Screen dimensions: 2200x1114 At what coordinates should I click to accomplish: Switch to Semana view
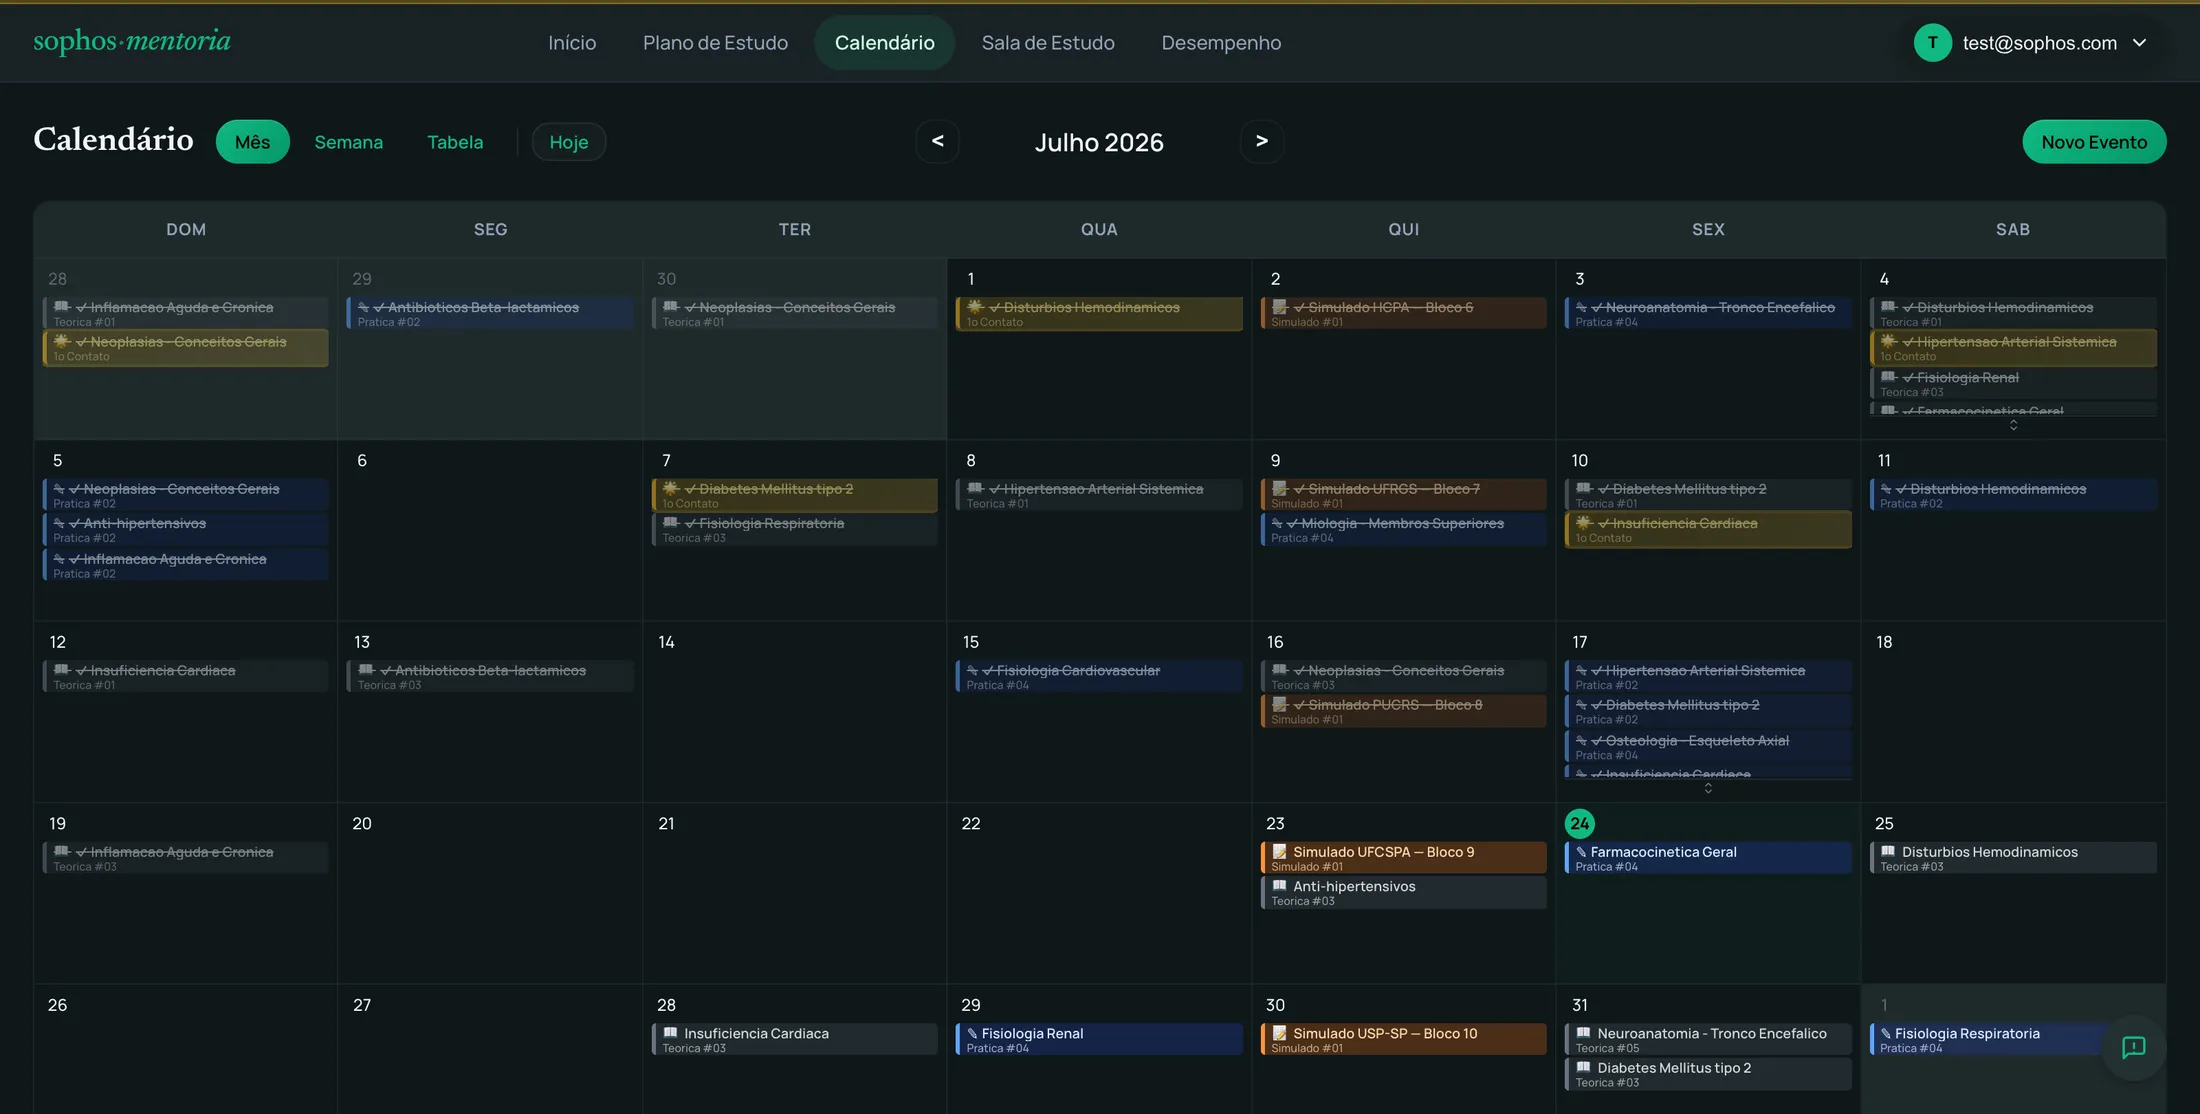(348, 142)
